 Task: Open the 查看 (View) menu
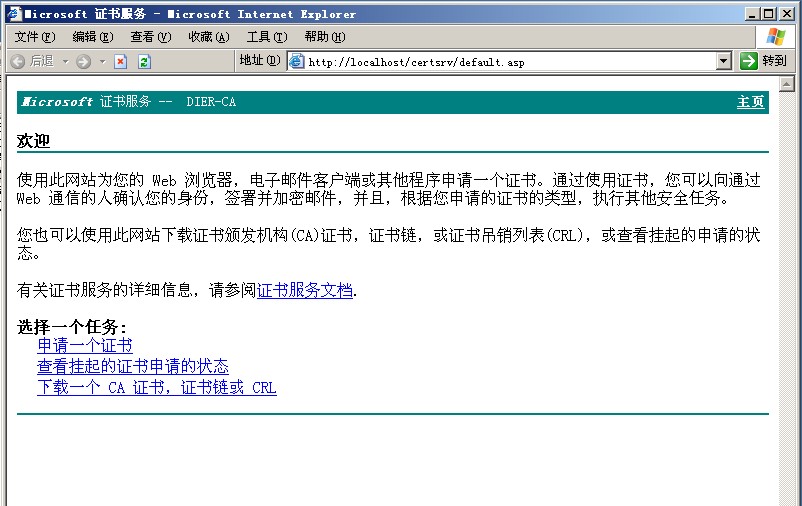click(150, 37)
